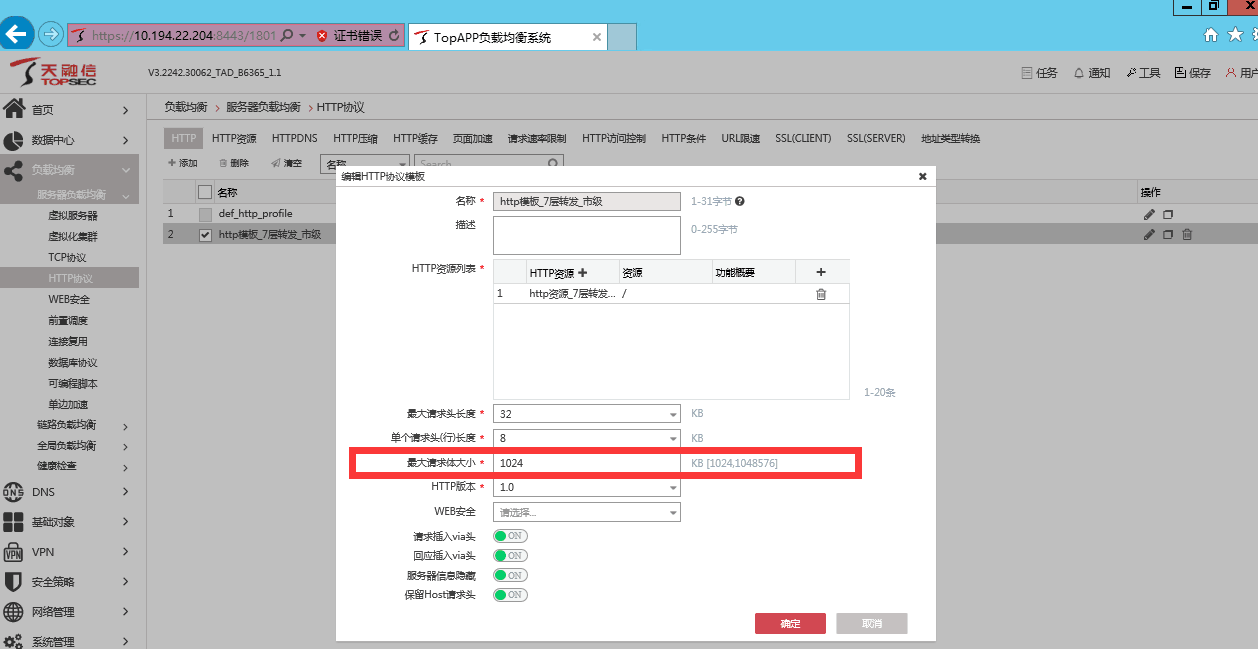Click the edit pencil icon for def_http_profile
1258x649 pixels.
(x=1149, y=214)
